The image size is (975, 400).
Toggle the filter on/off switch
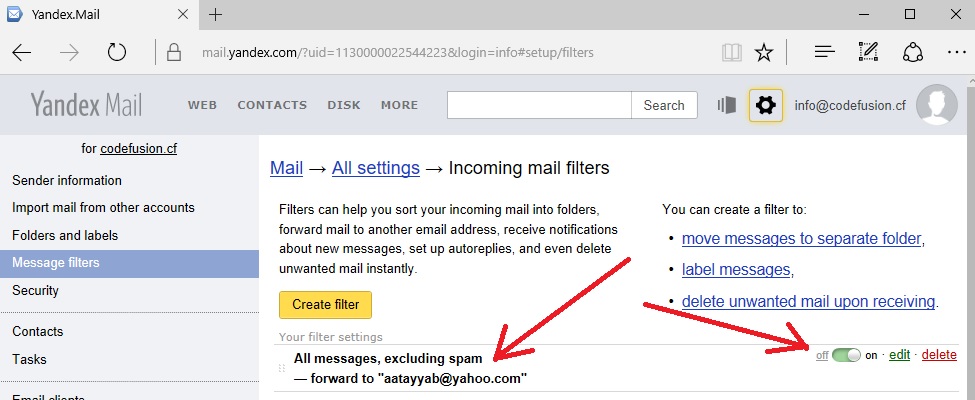(846, 355)
